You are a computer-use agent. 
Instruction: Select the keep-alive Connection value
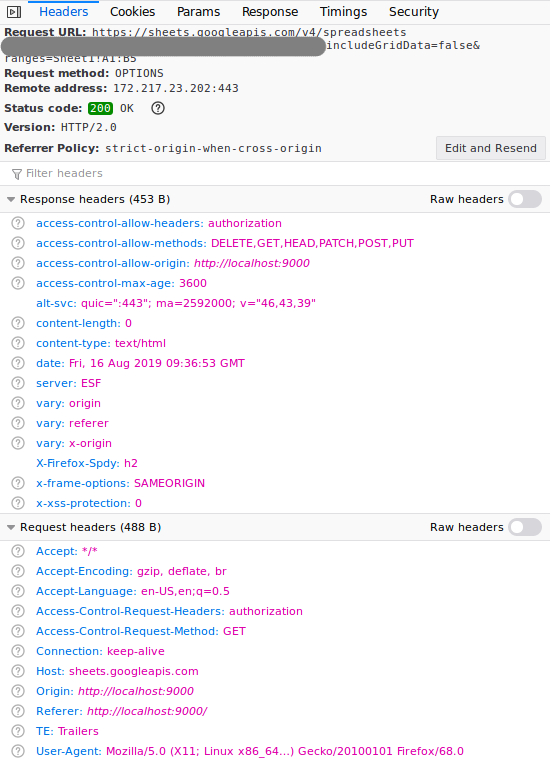point(136,651)
